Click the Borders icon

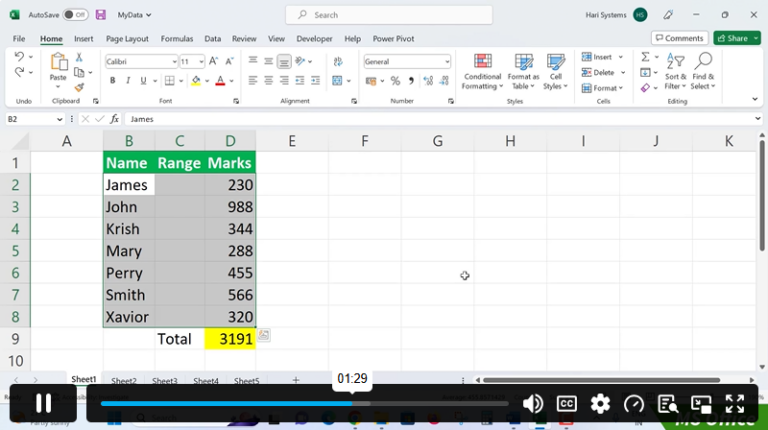(x=169, y=80)
